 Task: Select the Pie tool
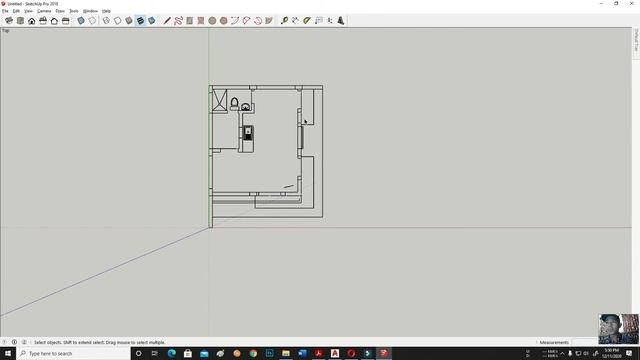269,20
